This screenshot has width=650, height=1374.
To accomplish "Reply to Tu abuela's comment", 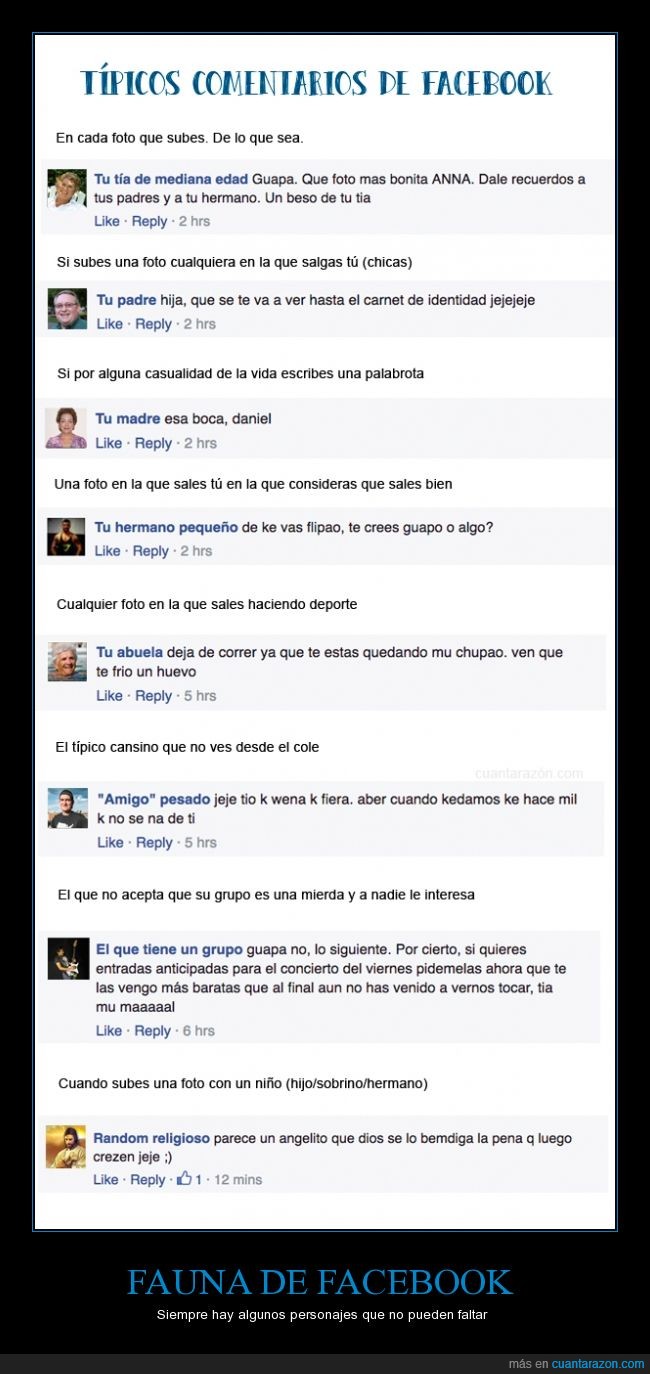I will (153, 696).
